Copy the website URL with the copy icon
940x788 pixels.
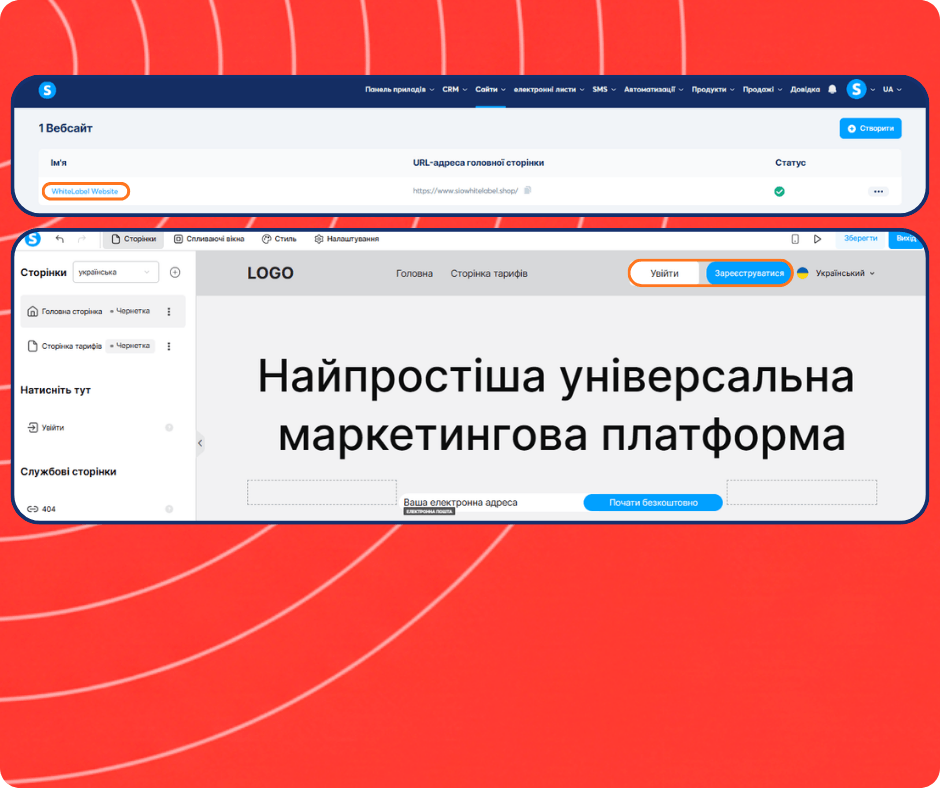point(528,191)
